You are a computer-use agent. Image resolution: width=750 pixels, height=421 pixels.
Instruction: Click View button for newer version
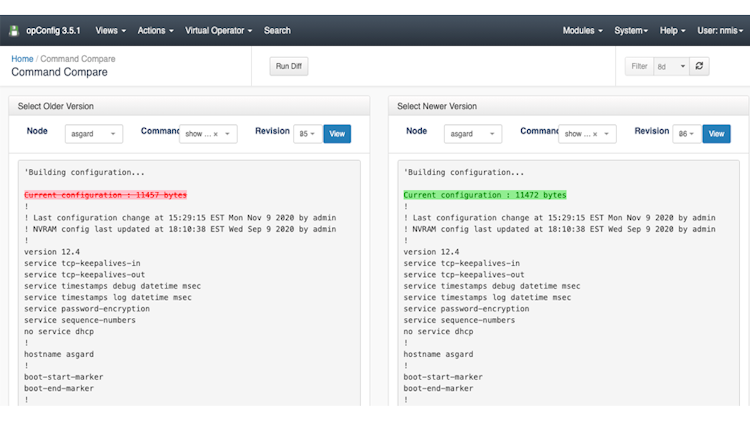tap(717, 134)
